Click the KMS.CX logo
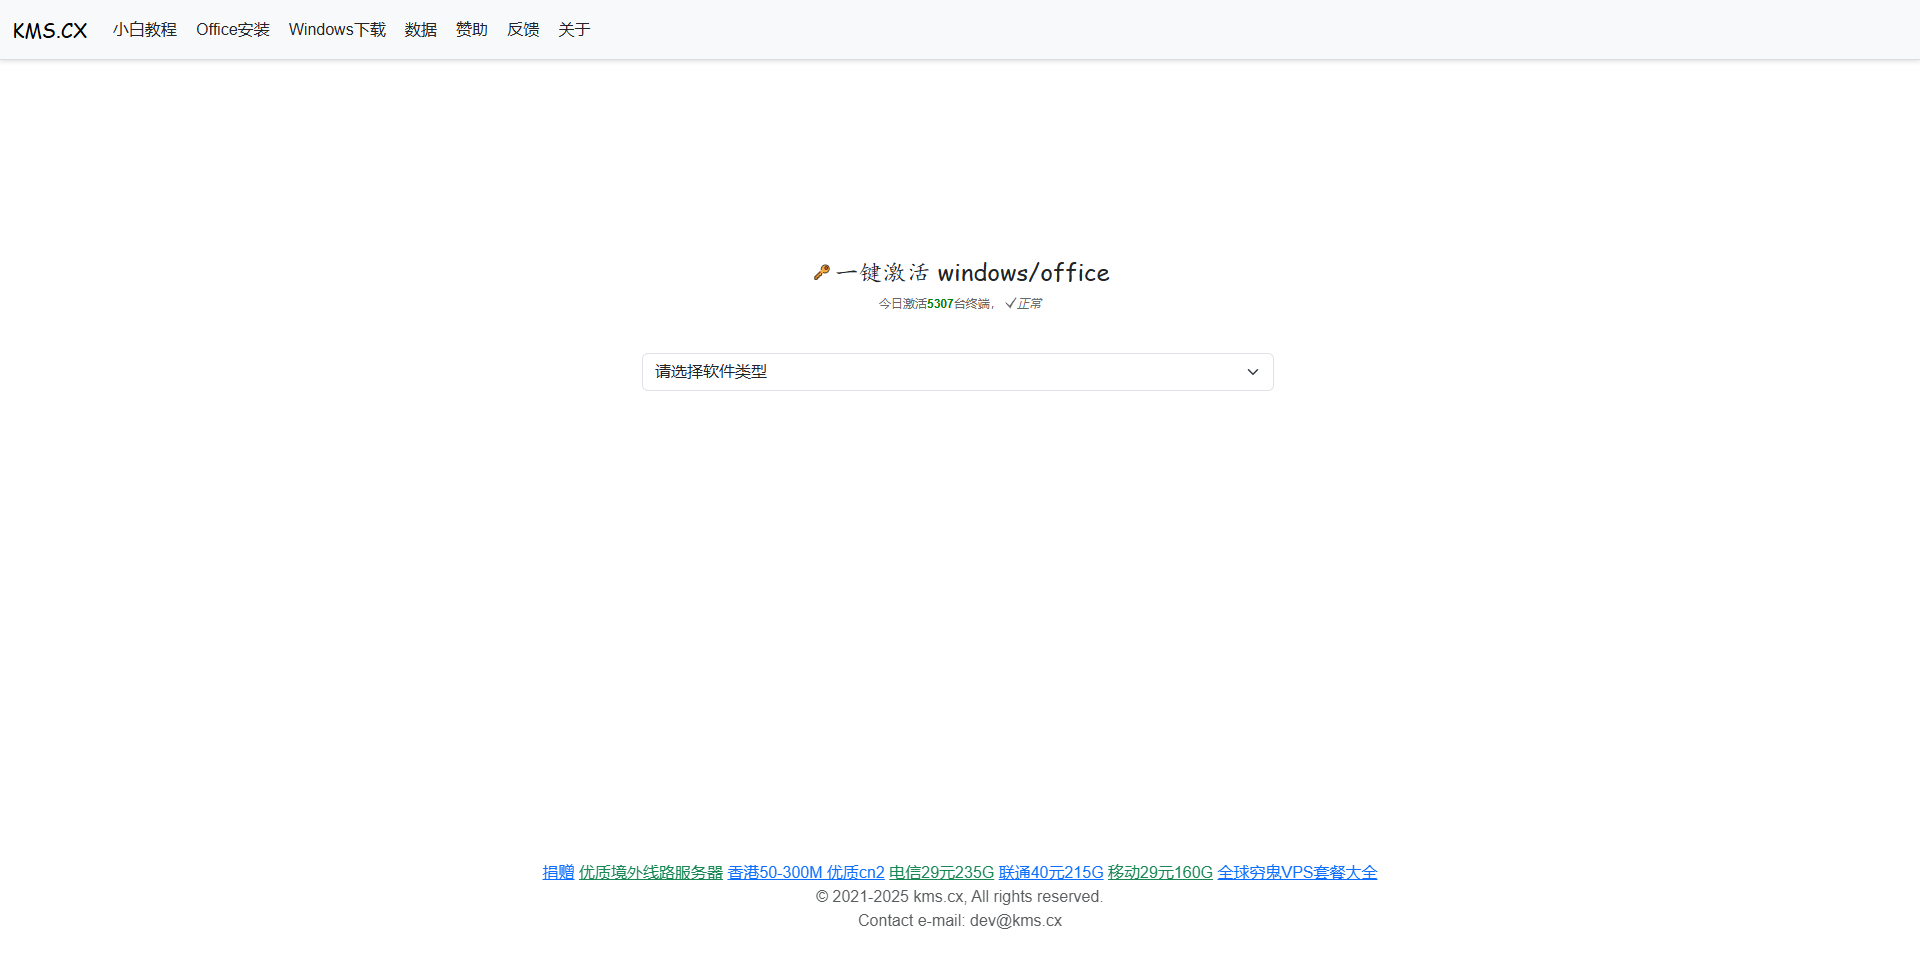This screenshot has width=1920, height=953. [x=50, y=30]
